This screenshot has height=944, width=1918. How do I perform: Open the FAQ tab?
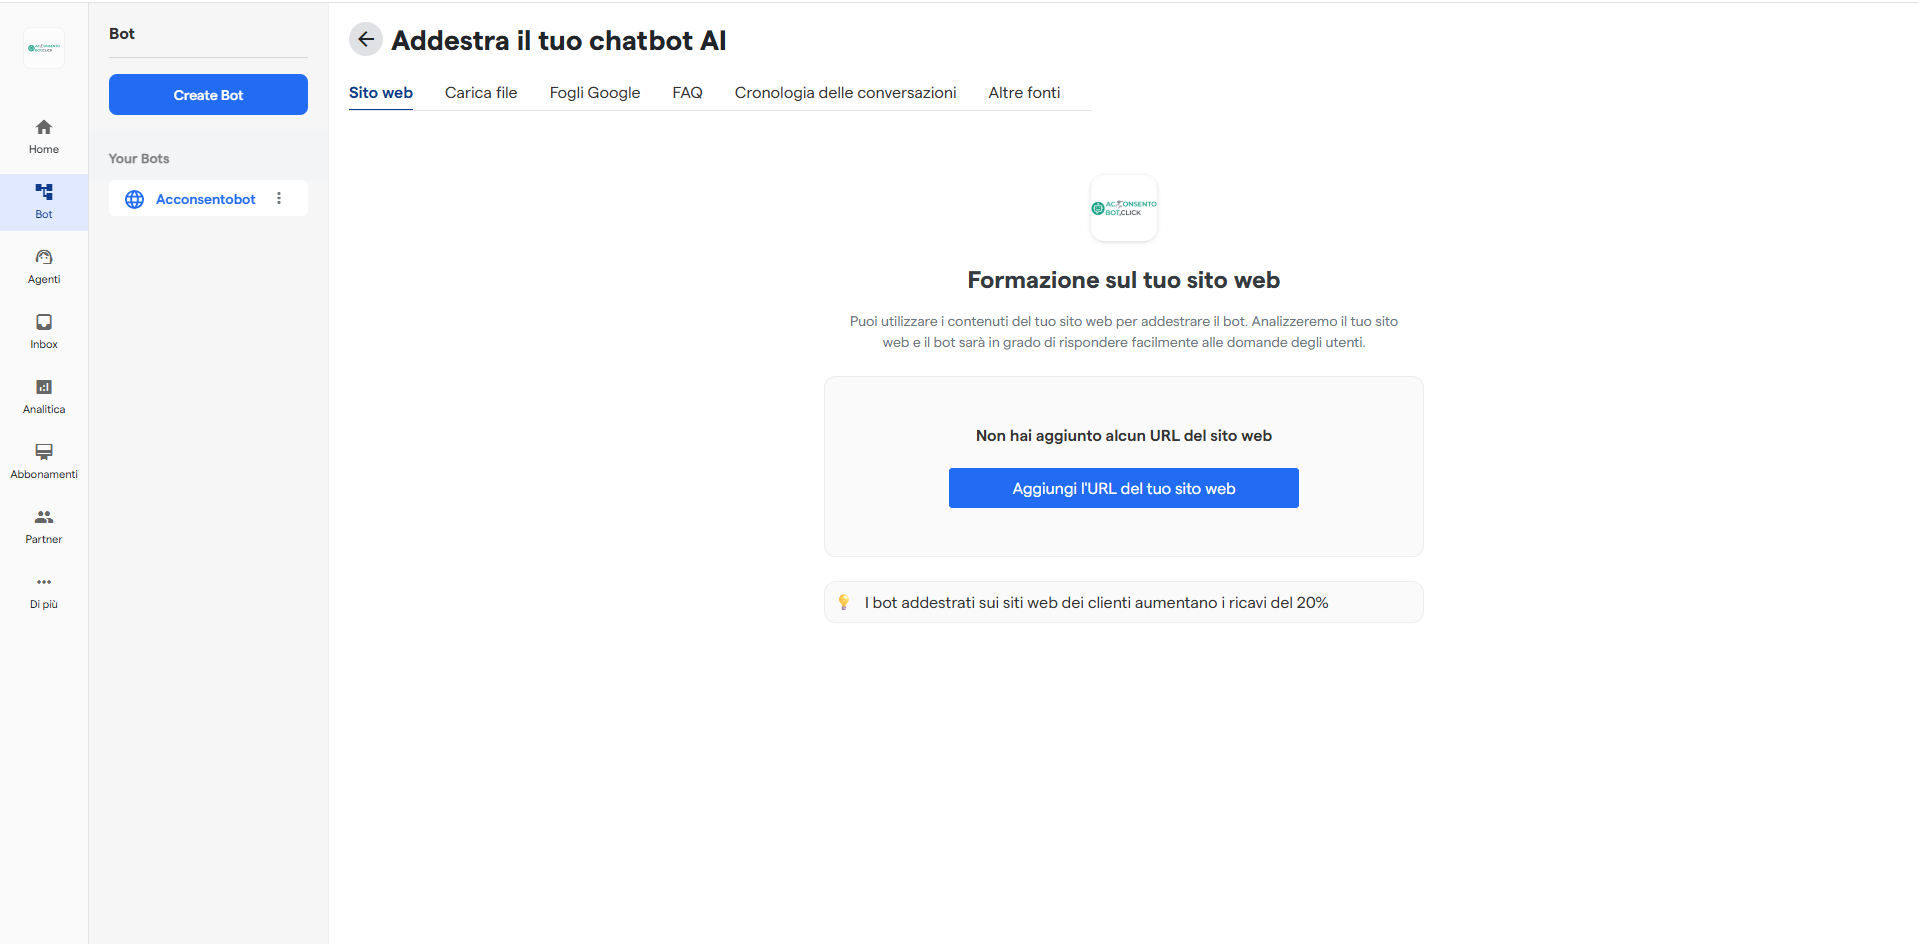point(687,92)
